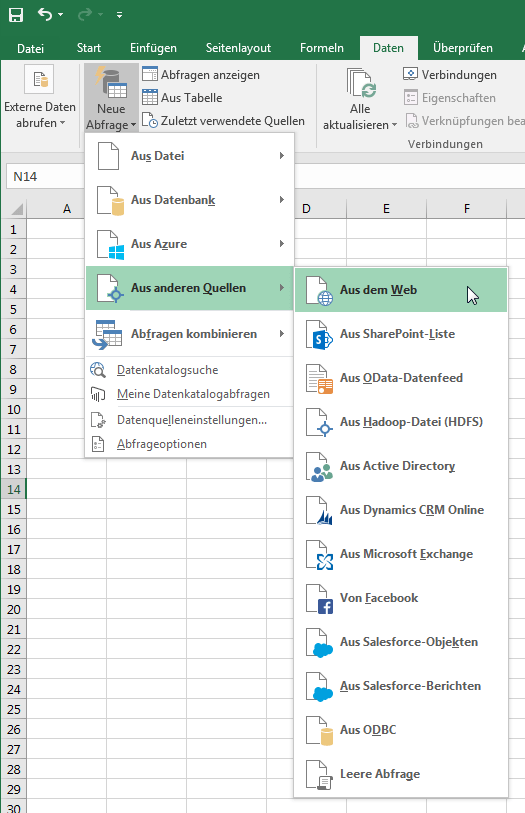Viewport: 525px width, 813px height.
Task: Expand the Aus Azure submenu
Action: pyautogui.click(x=190, y=244)
